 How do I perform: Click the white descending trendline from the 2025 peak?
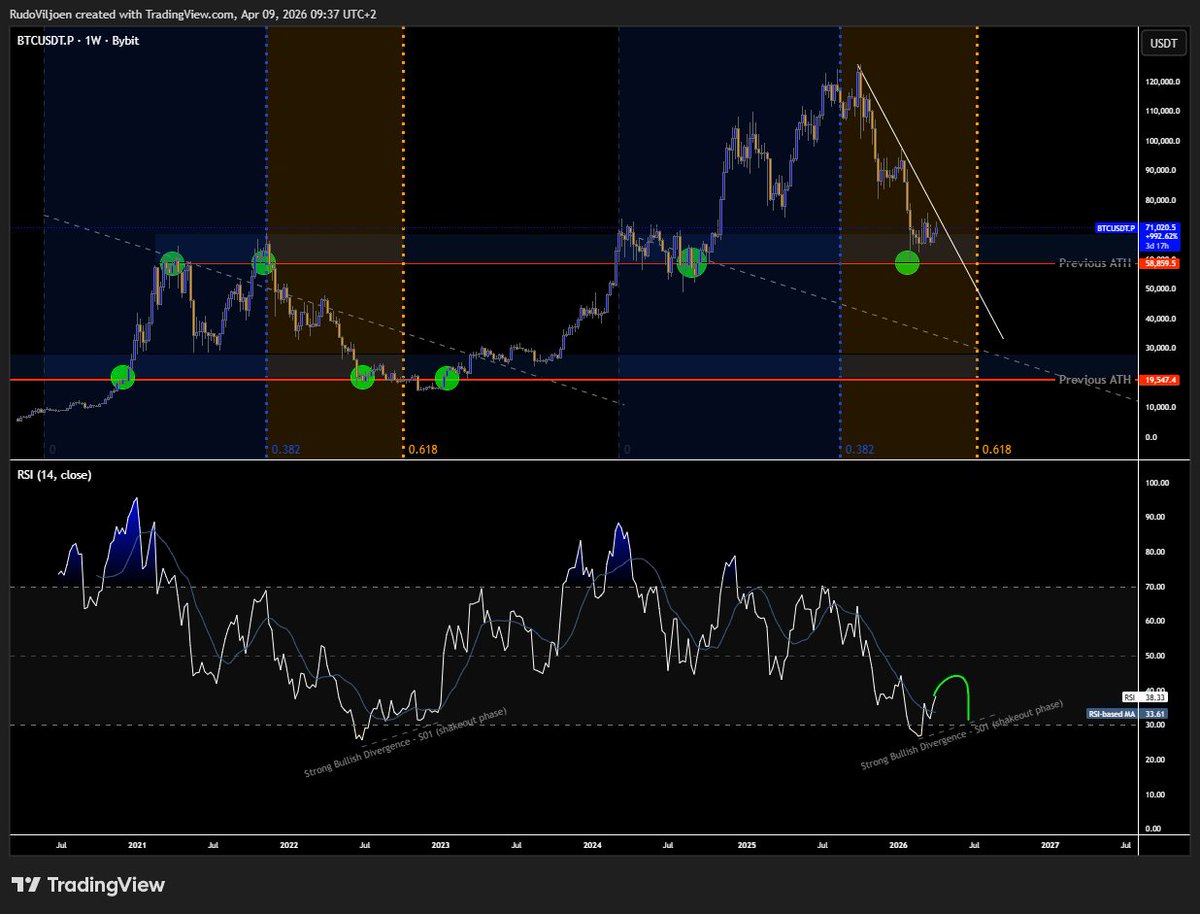[x=930, y=200]
